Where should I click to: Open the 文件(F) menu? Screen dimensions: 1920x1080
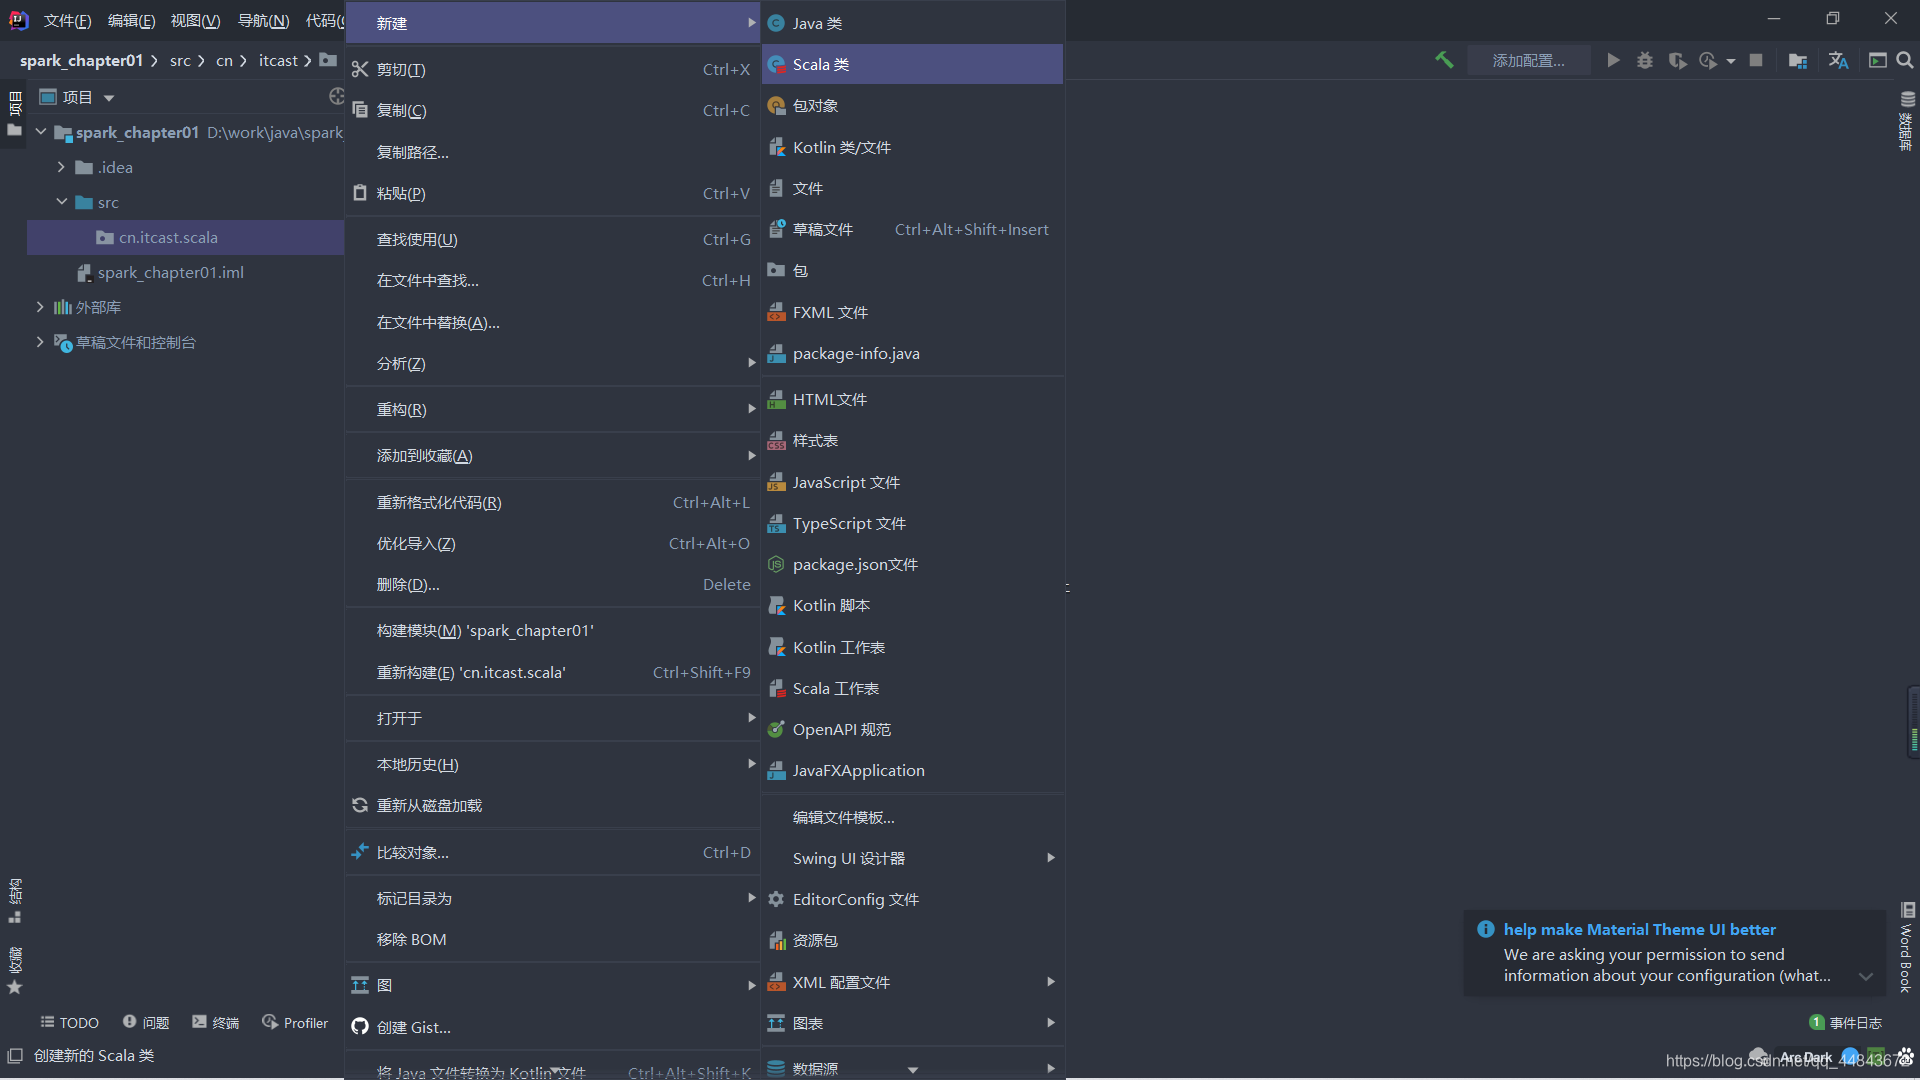[67, 20]
